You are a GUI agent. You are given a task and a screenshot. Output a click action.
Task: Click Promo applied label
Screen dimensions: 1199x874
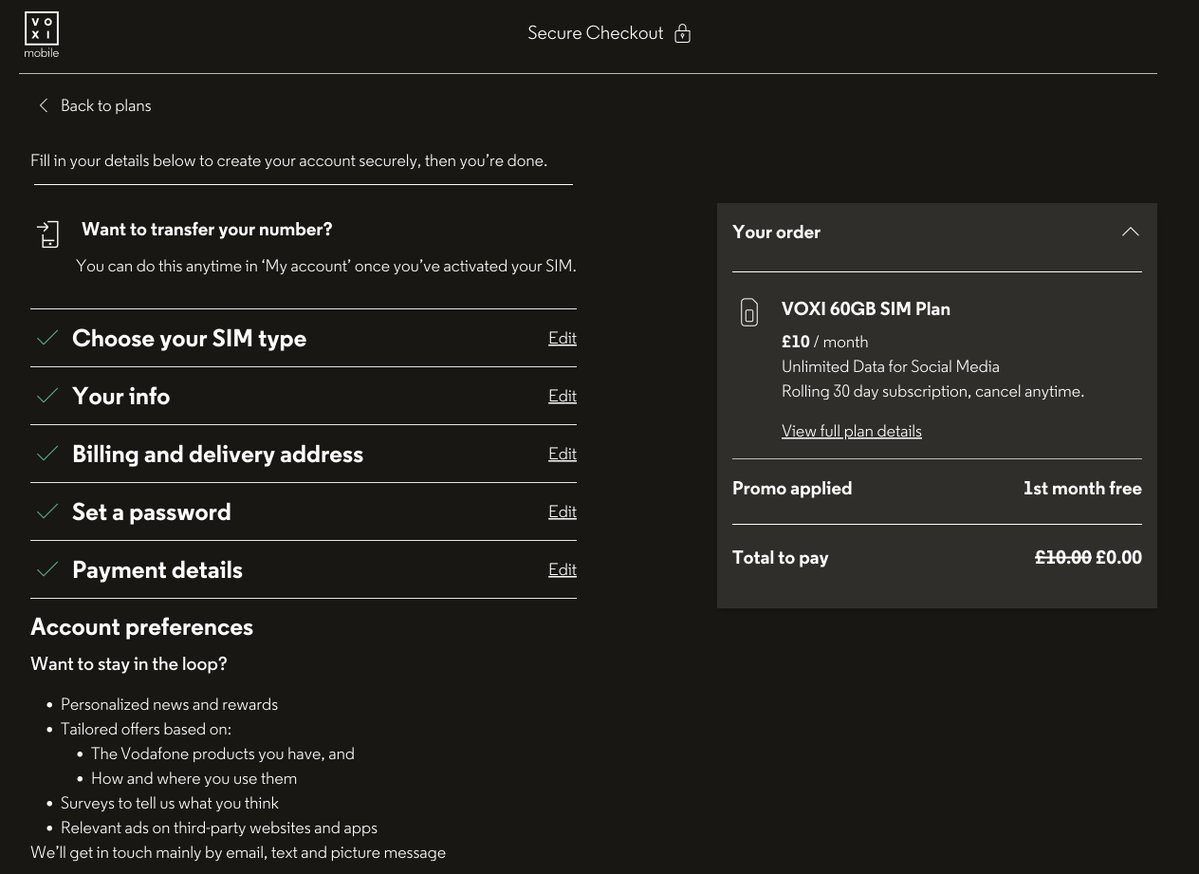point(791,489)
